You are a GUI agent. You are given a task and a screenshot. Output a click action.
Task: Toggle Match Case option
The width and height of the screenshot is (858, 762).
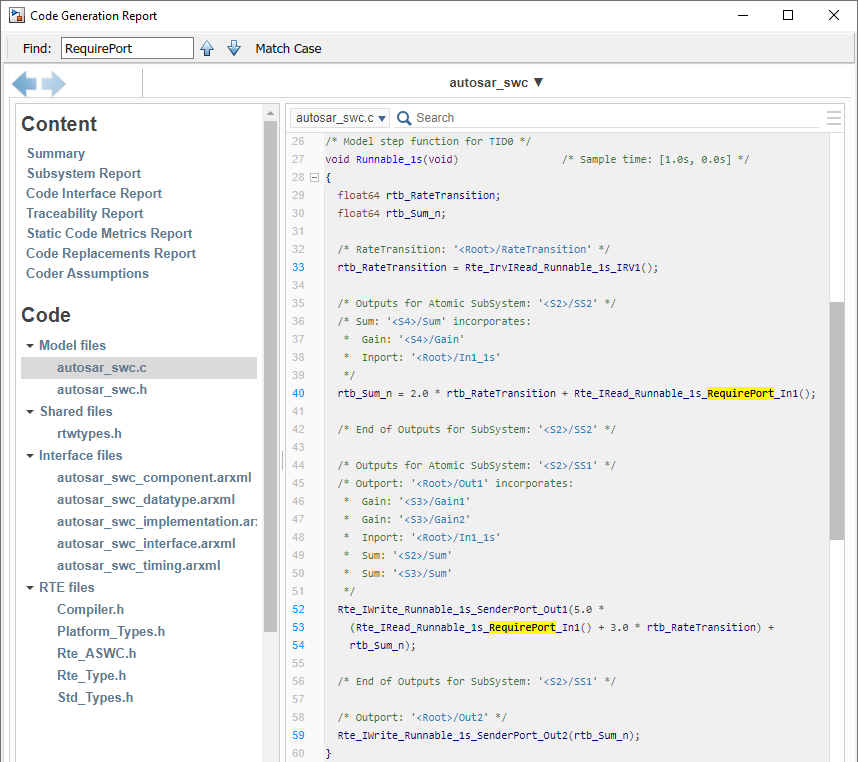288,48
